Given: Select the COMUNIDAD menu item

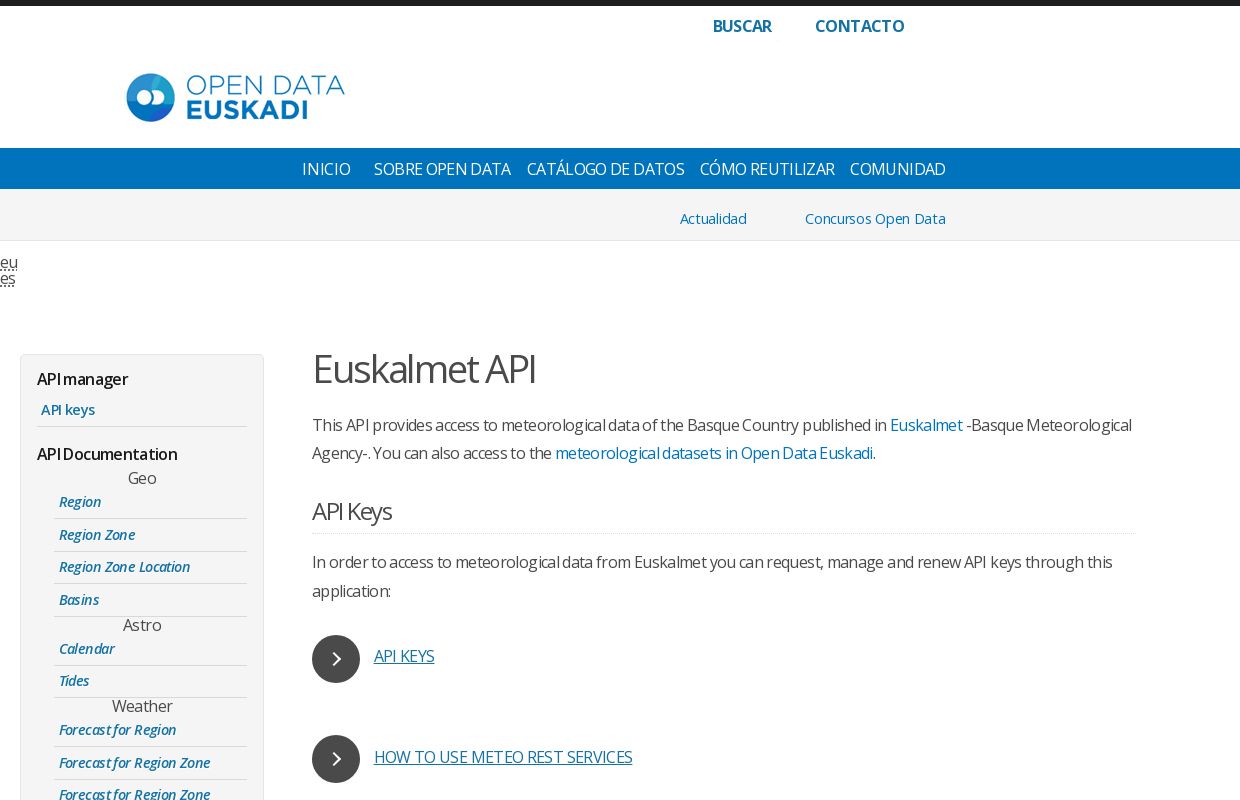Looking at the screenshot, I should (897, 169).
